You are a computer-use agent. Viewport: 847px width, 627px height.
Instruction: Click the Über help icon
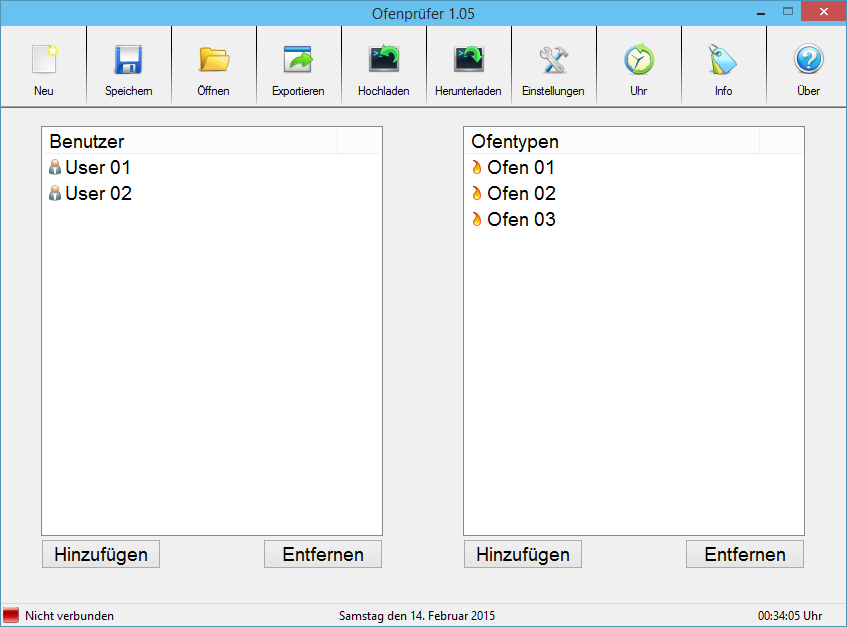[808, 60]
